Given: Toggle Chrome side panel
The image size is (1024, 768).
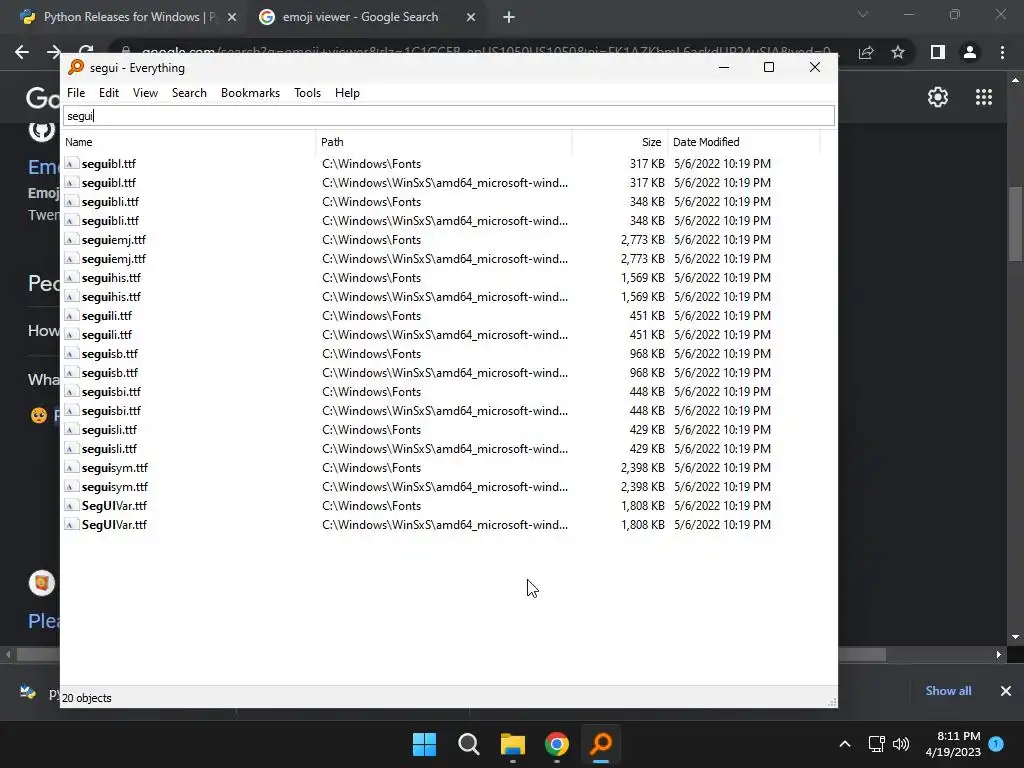Looking at the screenshot, I should click(x=937, y=52).
